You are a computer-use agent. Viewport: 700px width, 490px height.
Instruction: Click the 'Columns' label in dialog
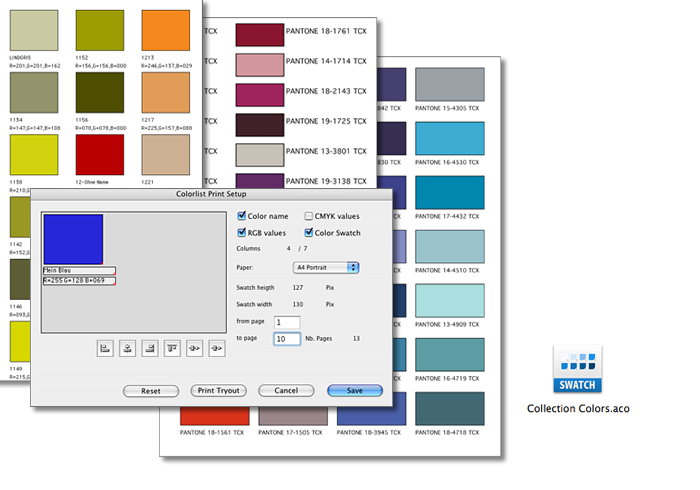[x=248, y=249]
